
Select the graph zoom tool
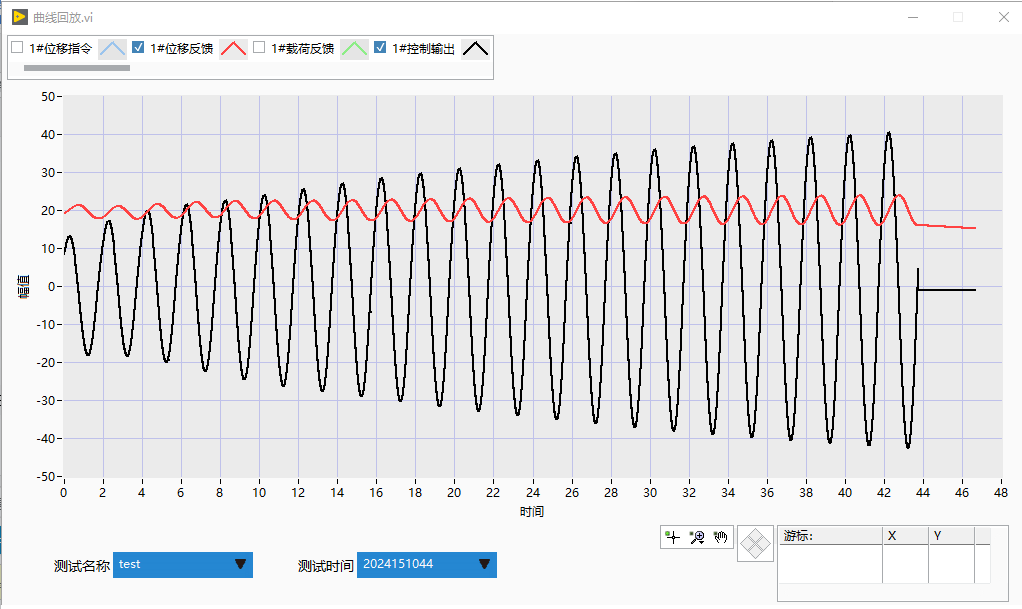pos(697,538)
